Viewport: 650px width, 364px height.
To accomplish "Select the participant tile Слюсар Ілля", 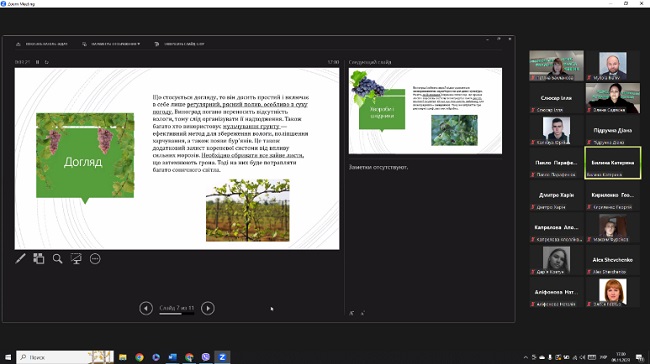I will (556, 98).
